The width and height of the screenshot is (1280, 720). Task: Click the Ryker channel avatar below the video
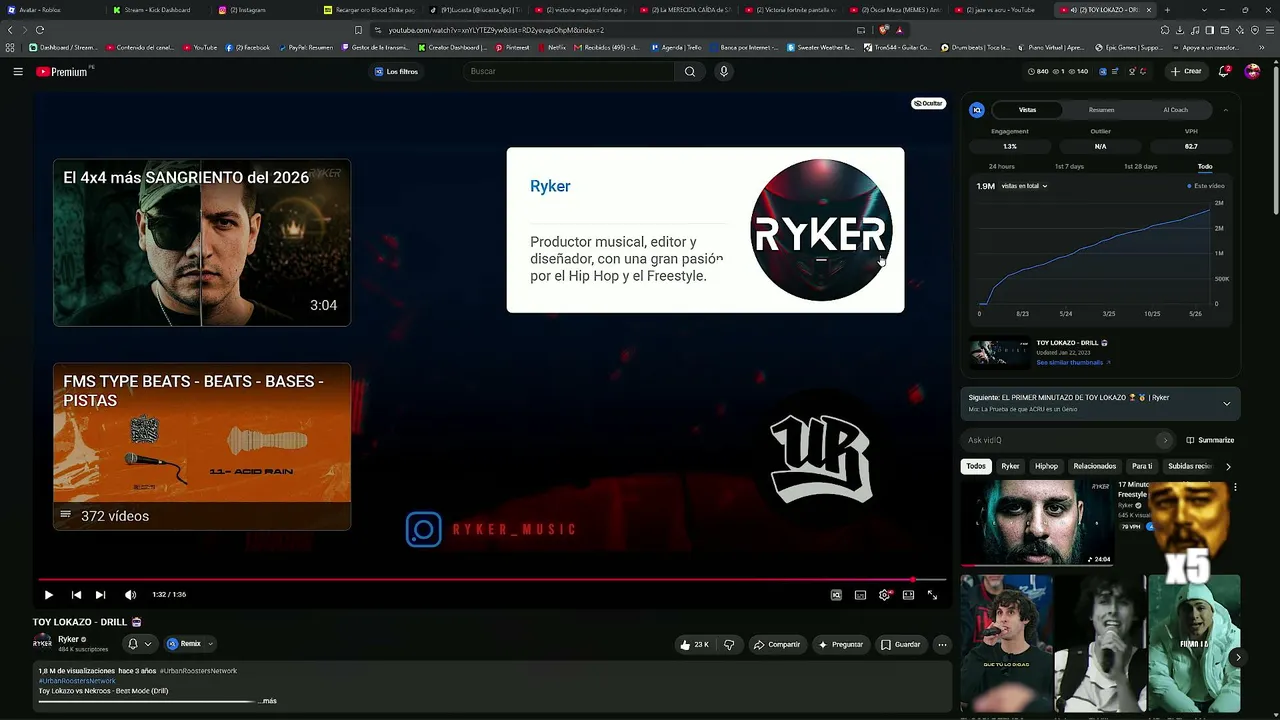tap(42, 643)
